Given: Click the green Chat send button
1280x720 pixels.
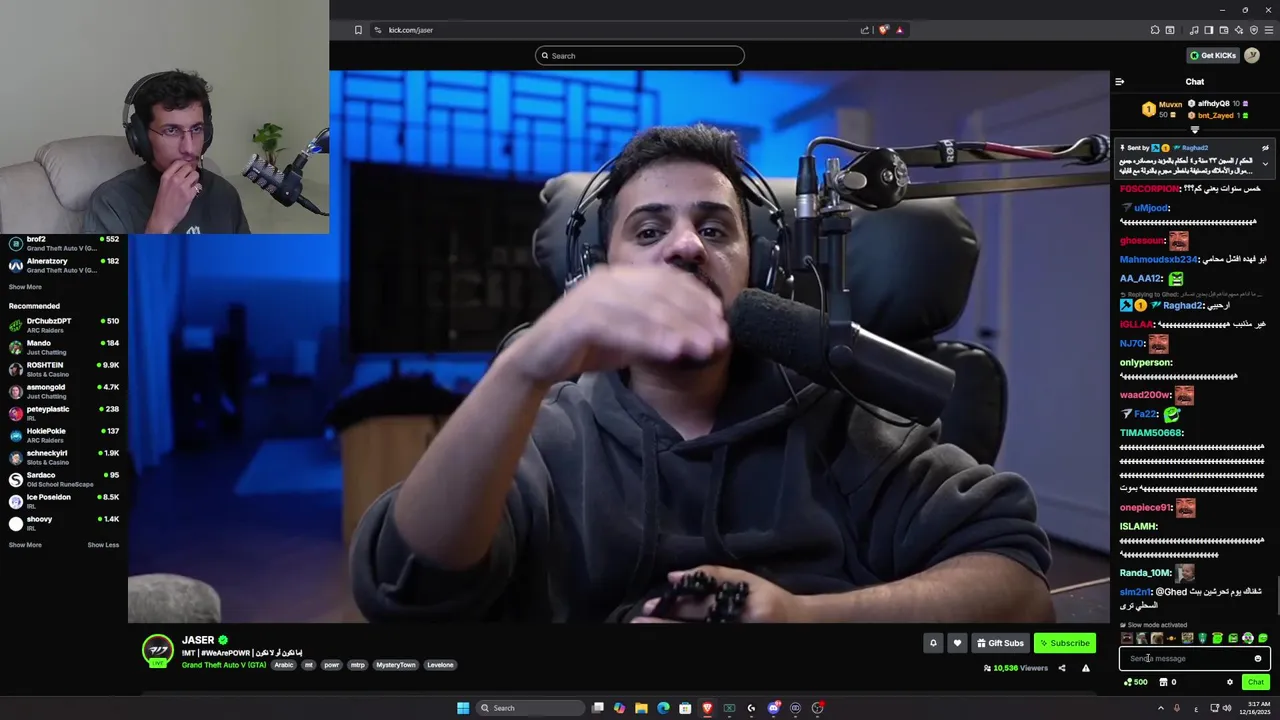Looking at the screenshot, I should tap(1256, 682).
